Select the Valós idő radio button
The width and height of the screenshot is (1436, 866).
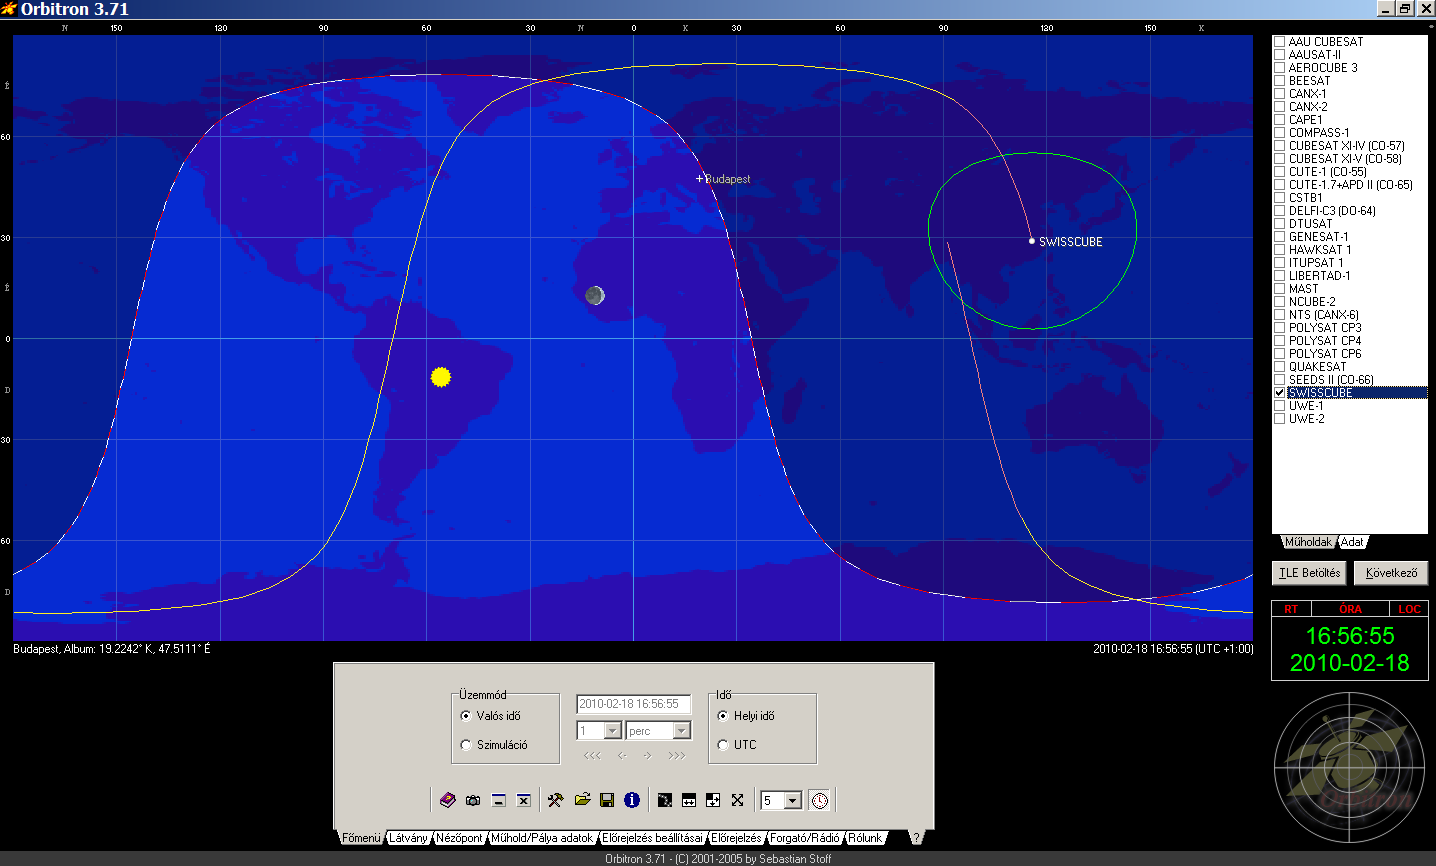(466, 716)
